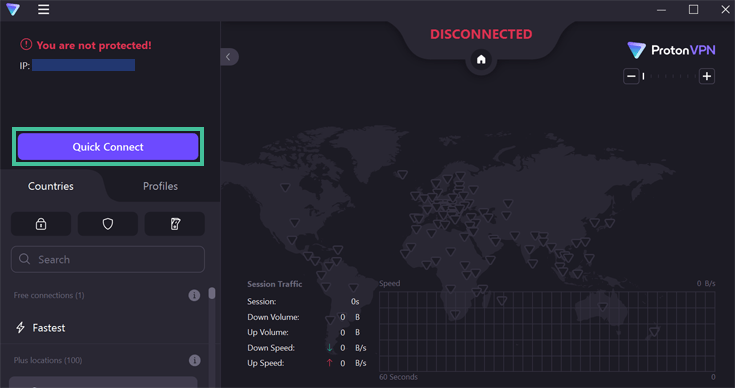Show info for Plus locations
The image size is (735, 388).
click(x=194, y=360)
